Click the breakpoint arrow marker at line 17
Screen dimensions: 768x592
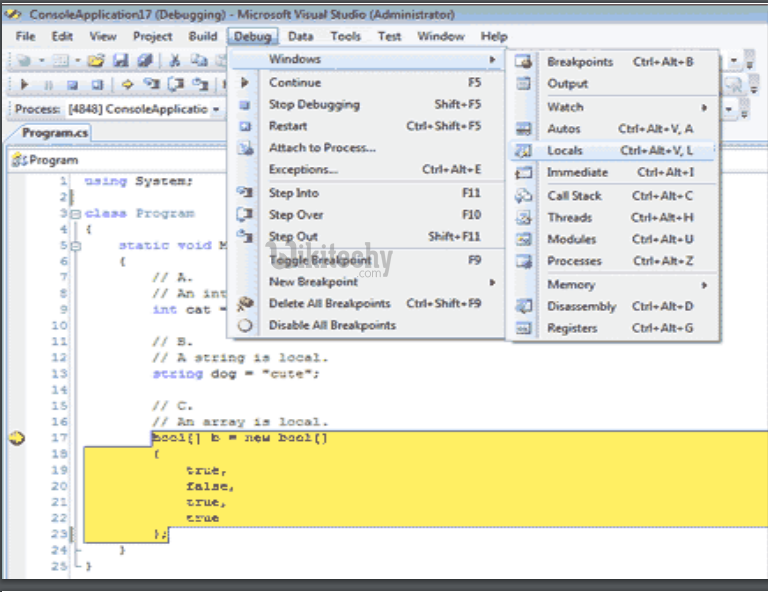point(16,438)
